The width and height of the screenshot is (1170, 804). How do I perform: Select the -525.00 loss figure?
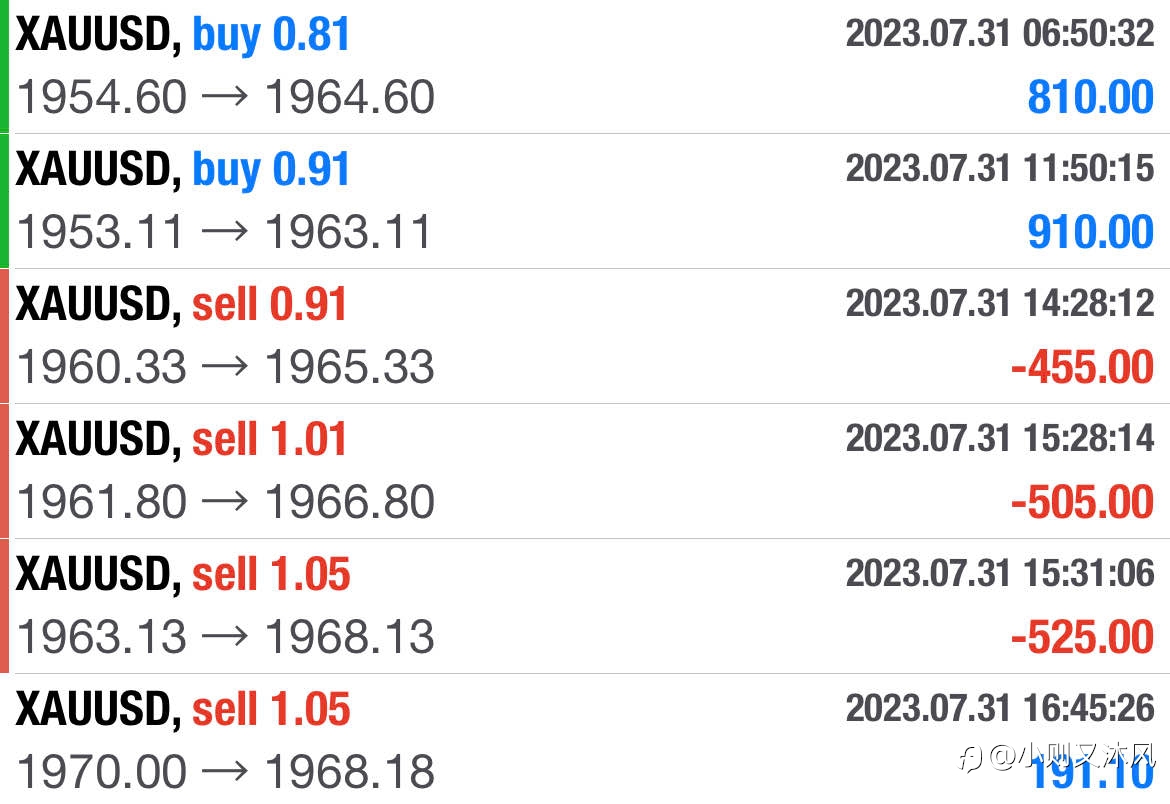1082,637
